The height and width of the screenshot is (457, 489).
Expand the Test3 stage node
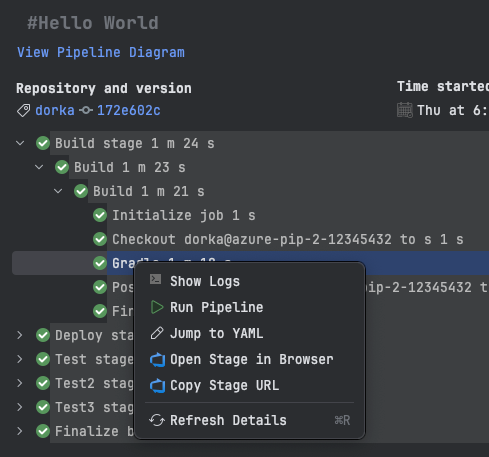pyautogui.click(x=20, y=407)
